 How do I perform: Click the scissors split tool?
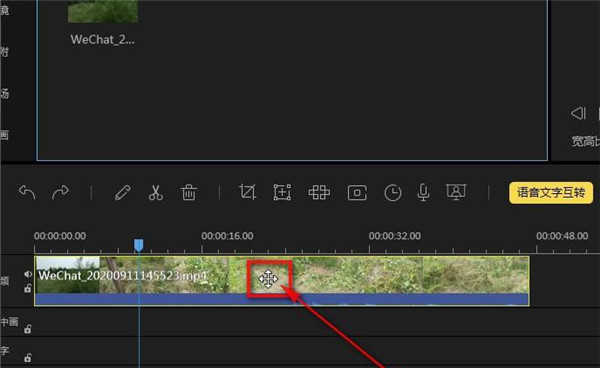155,192
